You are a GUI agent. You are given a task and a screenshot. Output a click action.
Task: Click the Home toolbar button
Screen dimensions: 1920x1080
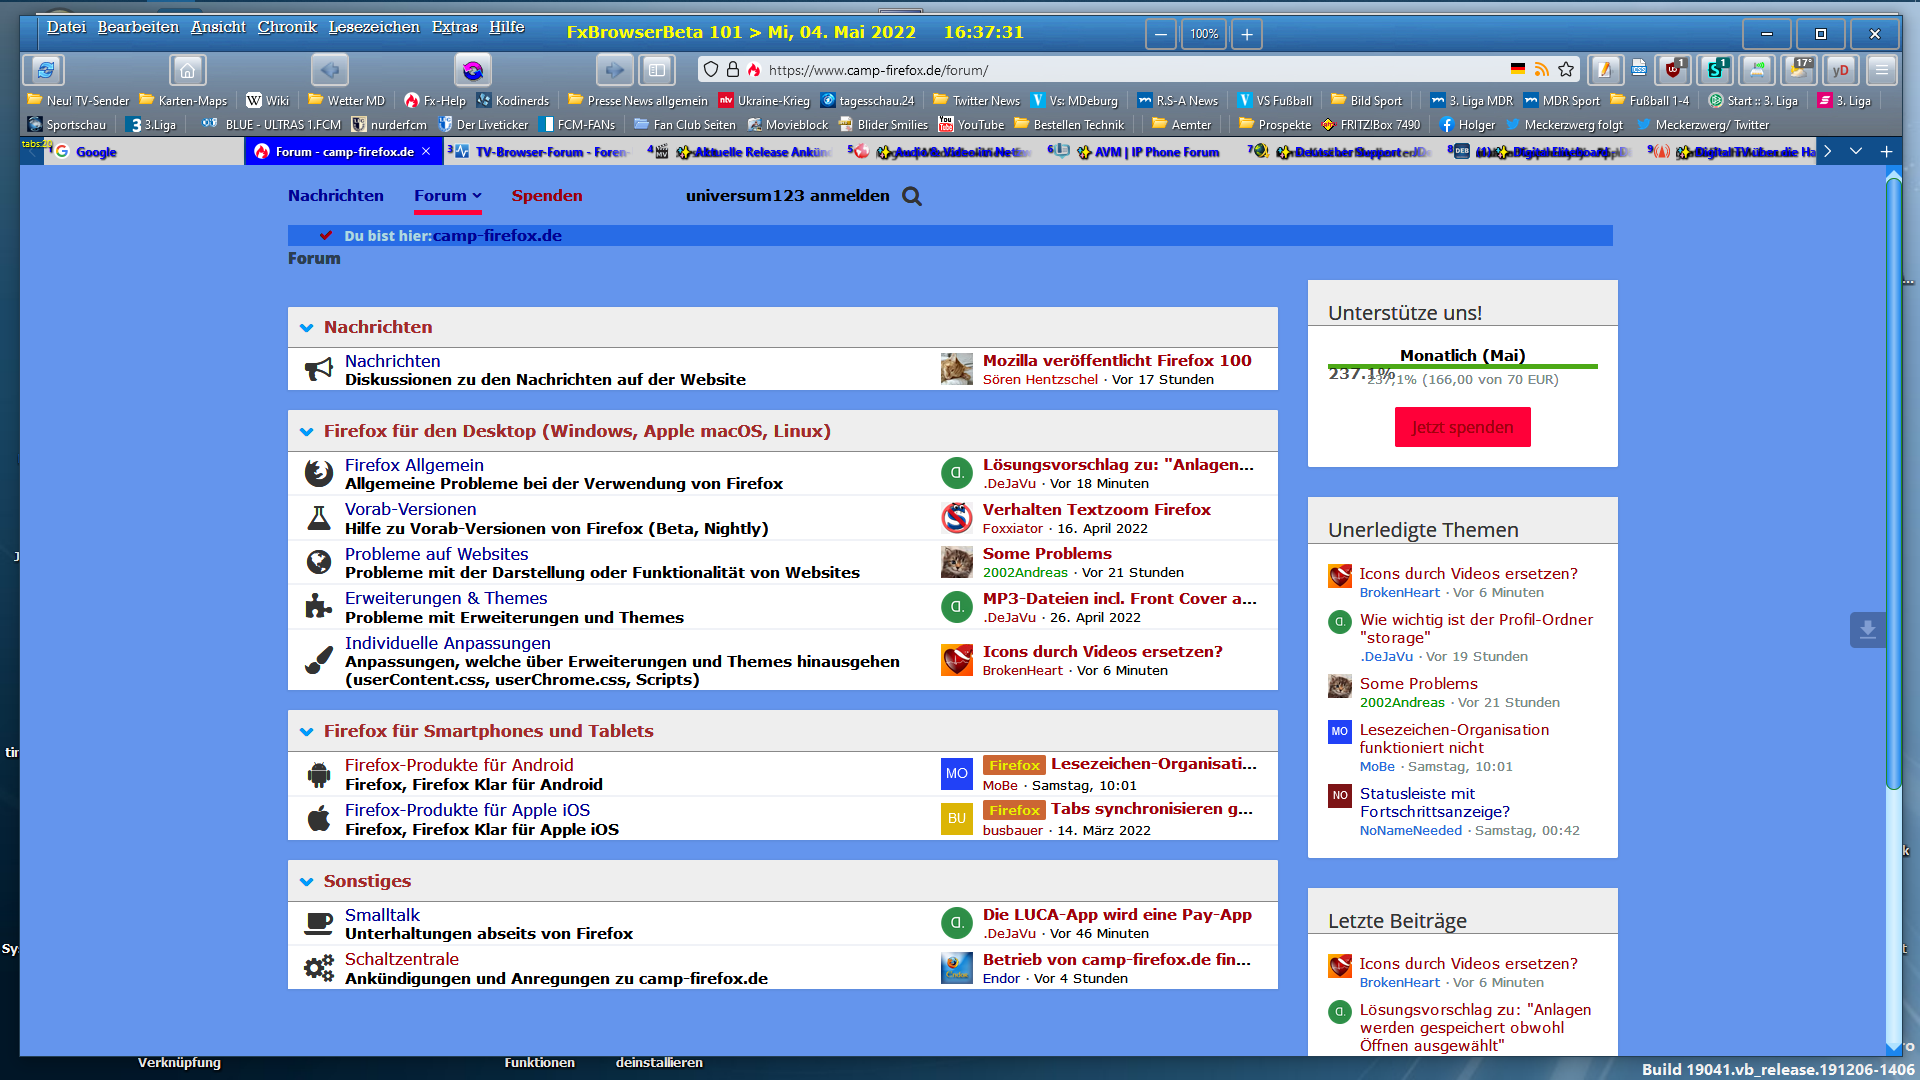(187, 70)
